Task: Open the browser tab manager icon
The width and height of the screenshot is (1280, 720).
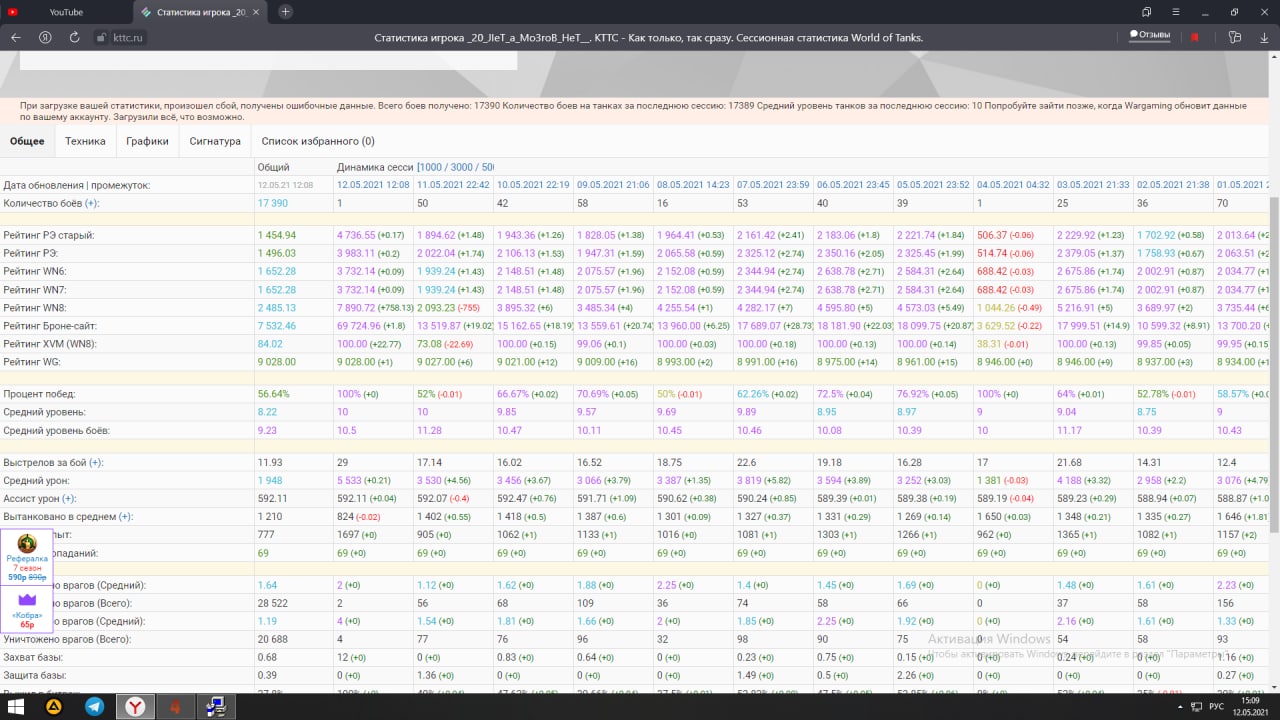Action: click(x=1146, y=12)
